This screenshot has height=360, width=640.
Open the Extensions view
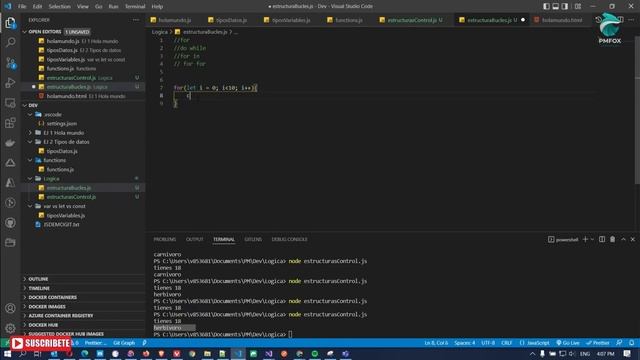point(10,123)
